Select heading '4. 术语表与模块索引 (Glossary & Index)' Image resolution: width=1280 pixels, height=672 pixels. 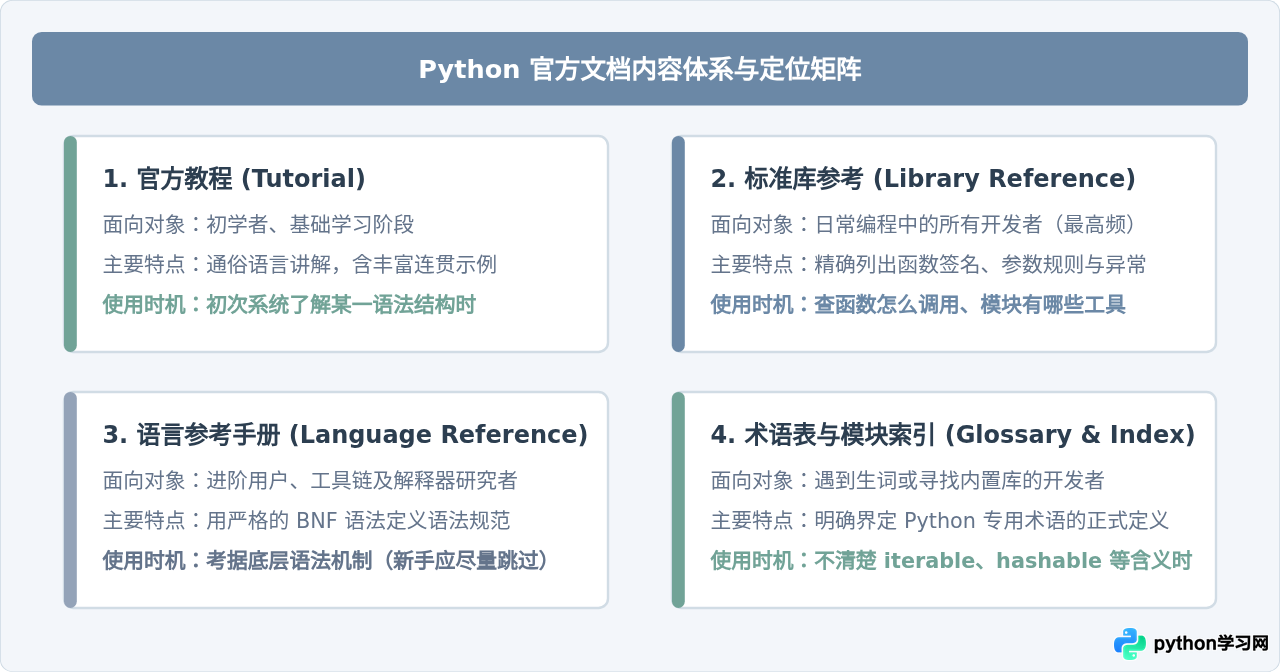[953, 435]
